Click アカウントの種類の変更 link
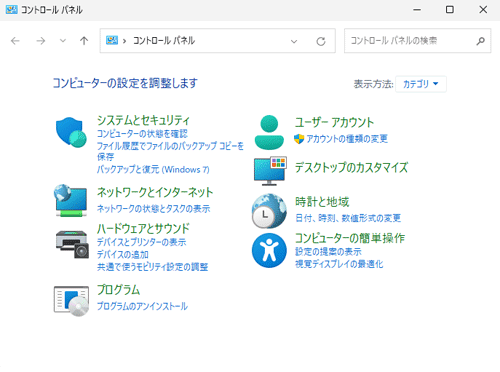 click(x=347, y=139)
